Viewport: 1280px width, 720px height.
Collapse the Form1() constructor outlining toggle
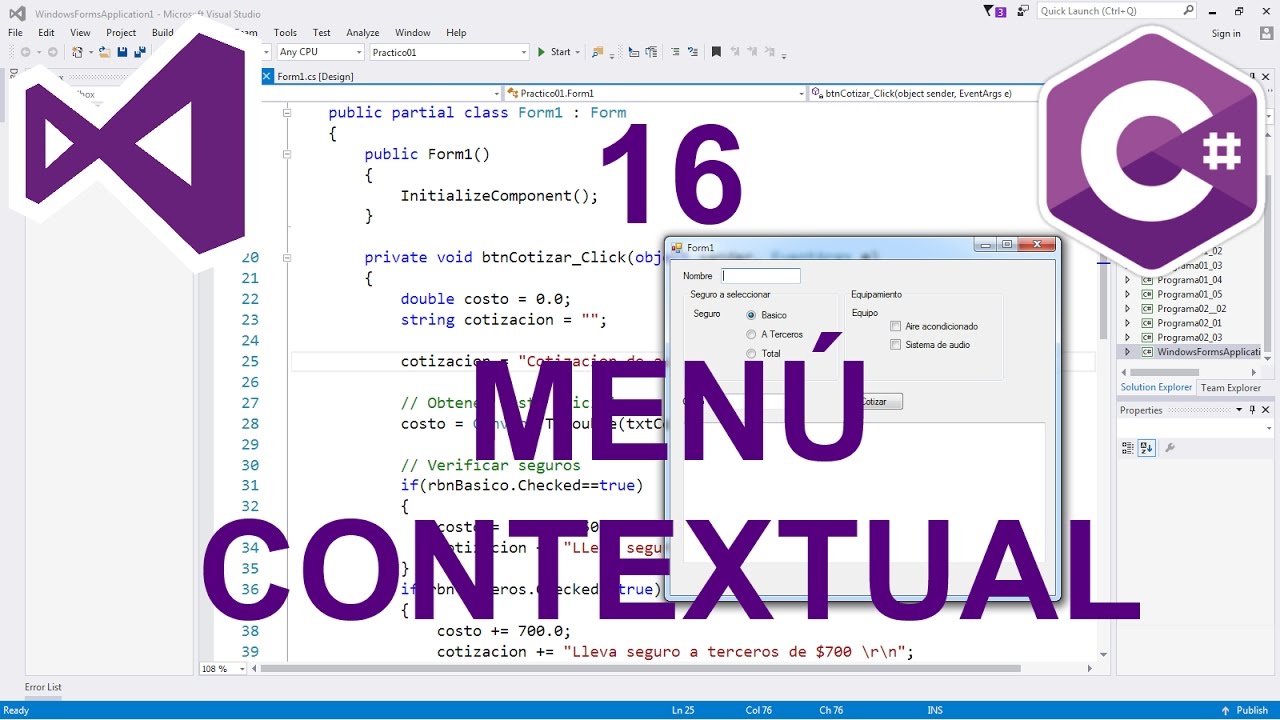coord(287,154)
